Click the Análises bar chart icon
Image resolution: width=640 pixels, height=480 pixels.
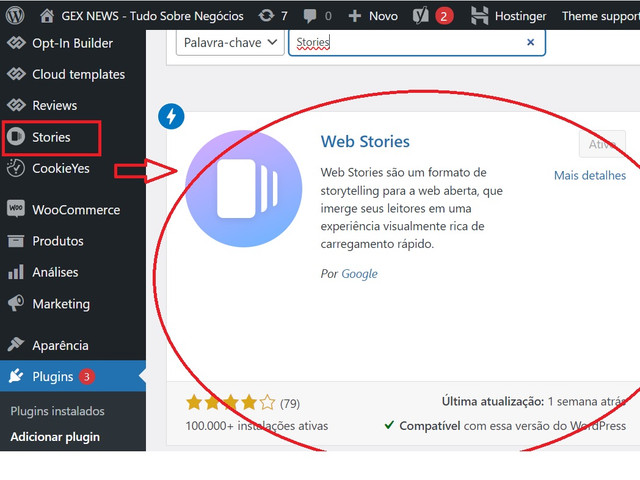tap(16, 271)
